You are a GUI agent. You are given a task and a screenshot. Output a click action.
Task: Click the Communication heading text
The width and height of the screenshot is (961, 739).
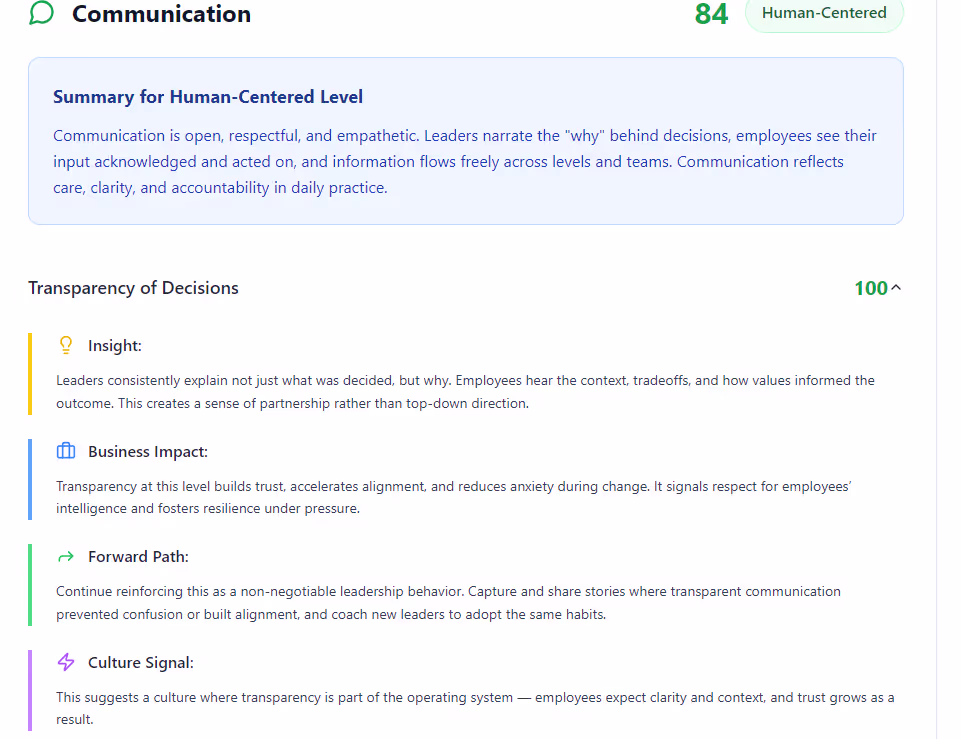(161, 14)
